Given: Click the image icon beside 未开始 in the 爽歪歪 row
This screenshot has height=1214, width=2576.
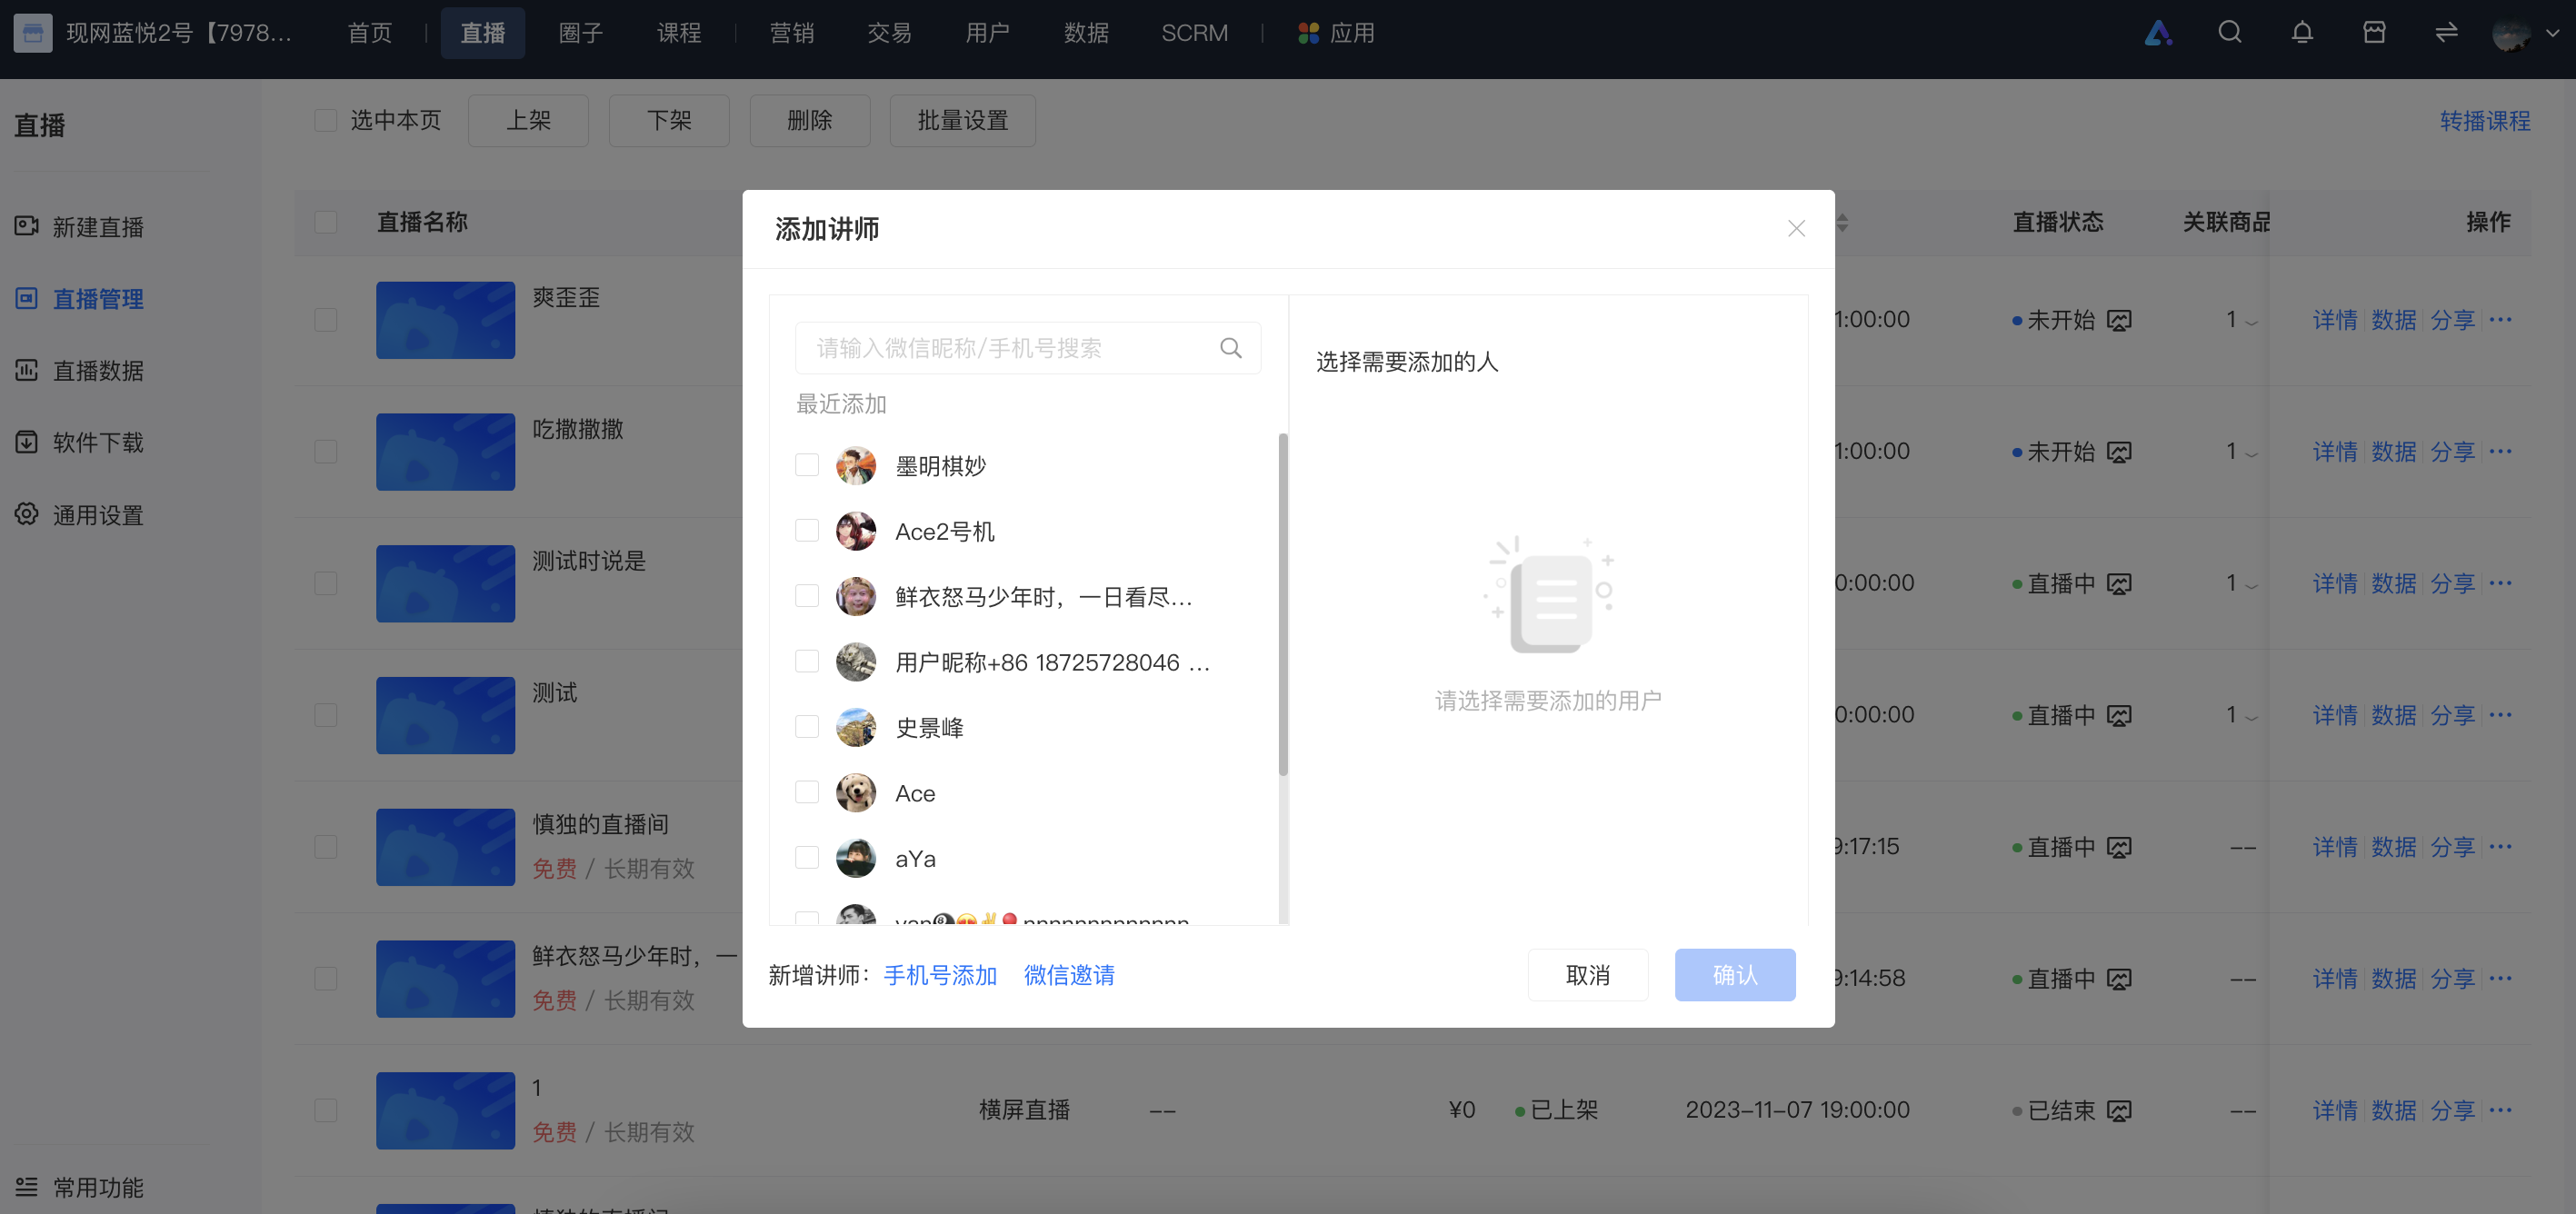Looking at the screenshot, I should tap(2119, 320).
